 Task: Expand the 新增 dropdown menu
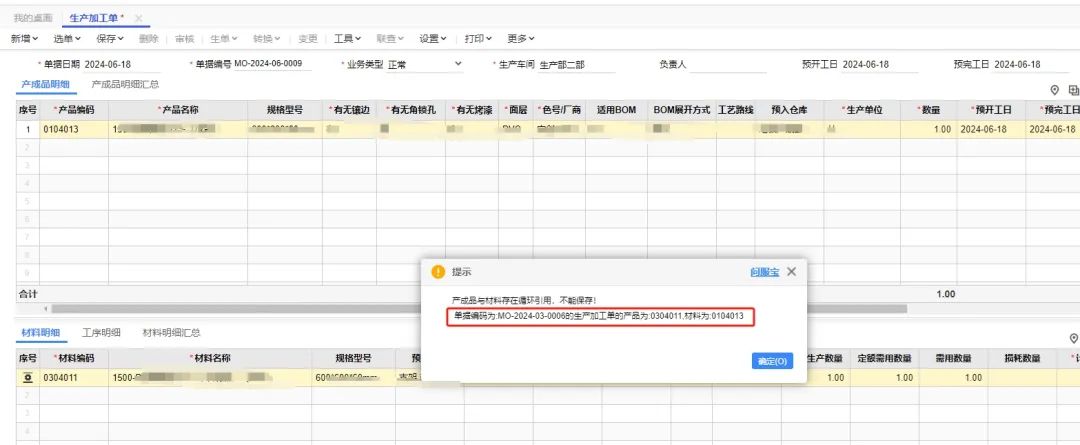(24, 39)
